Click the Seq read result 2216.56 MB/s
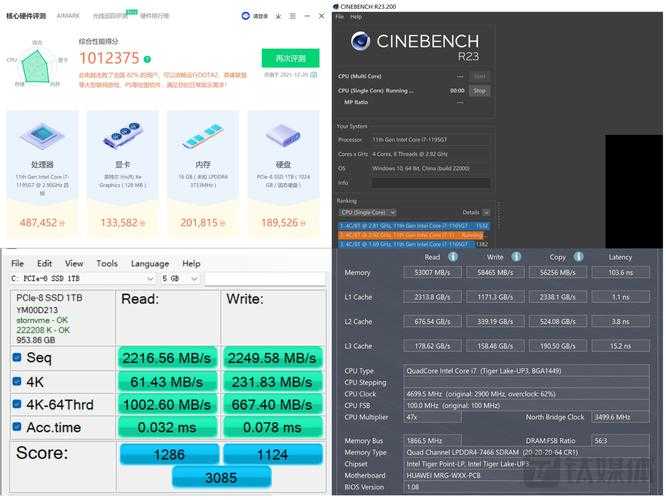 click(167, 358)
